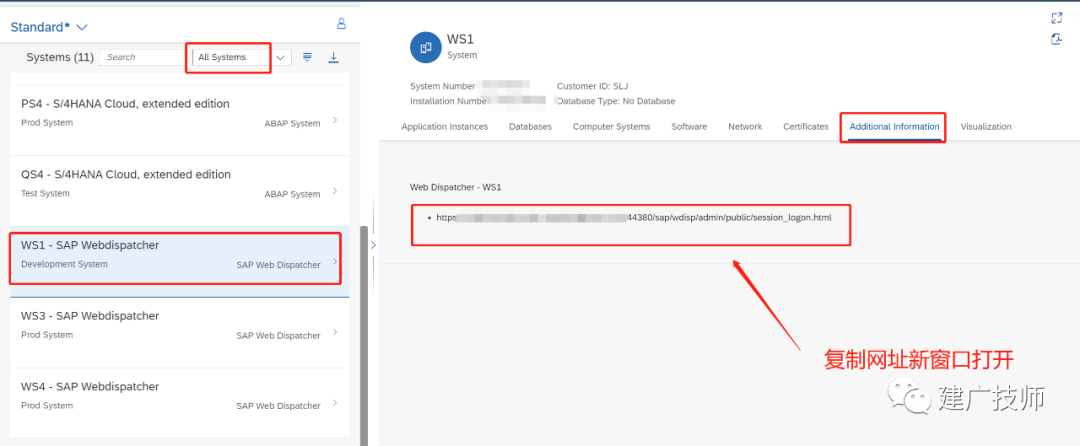Switch to the Network tab
1080x446 pixels.
745,127
